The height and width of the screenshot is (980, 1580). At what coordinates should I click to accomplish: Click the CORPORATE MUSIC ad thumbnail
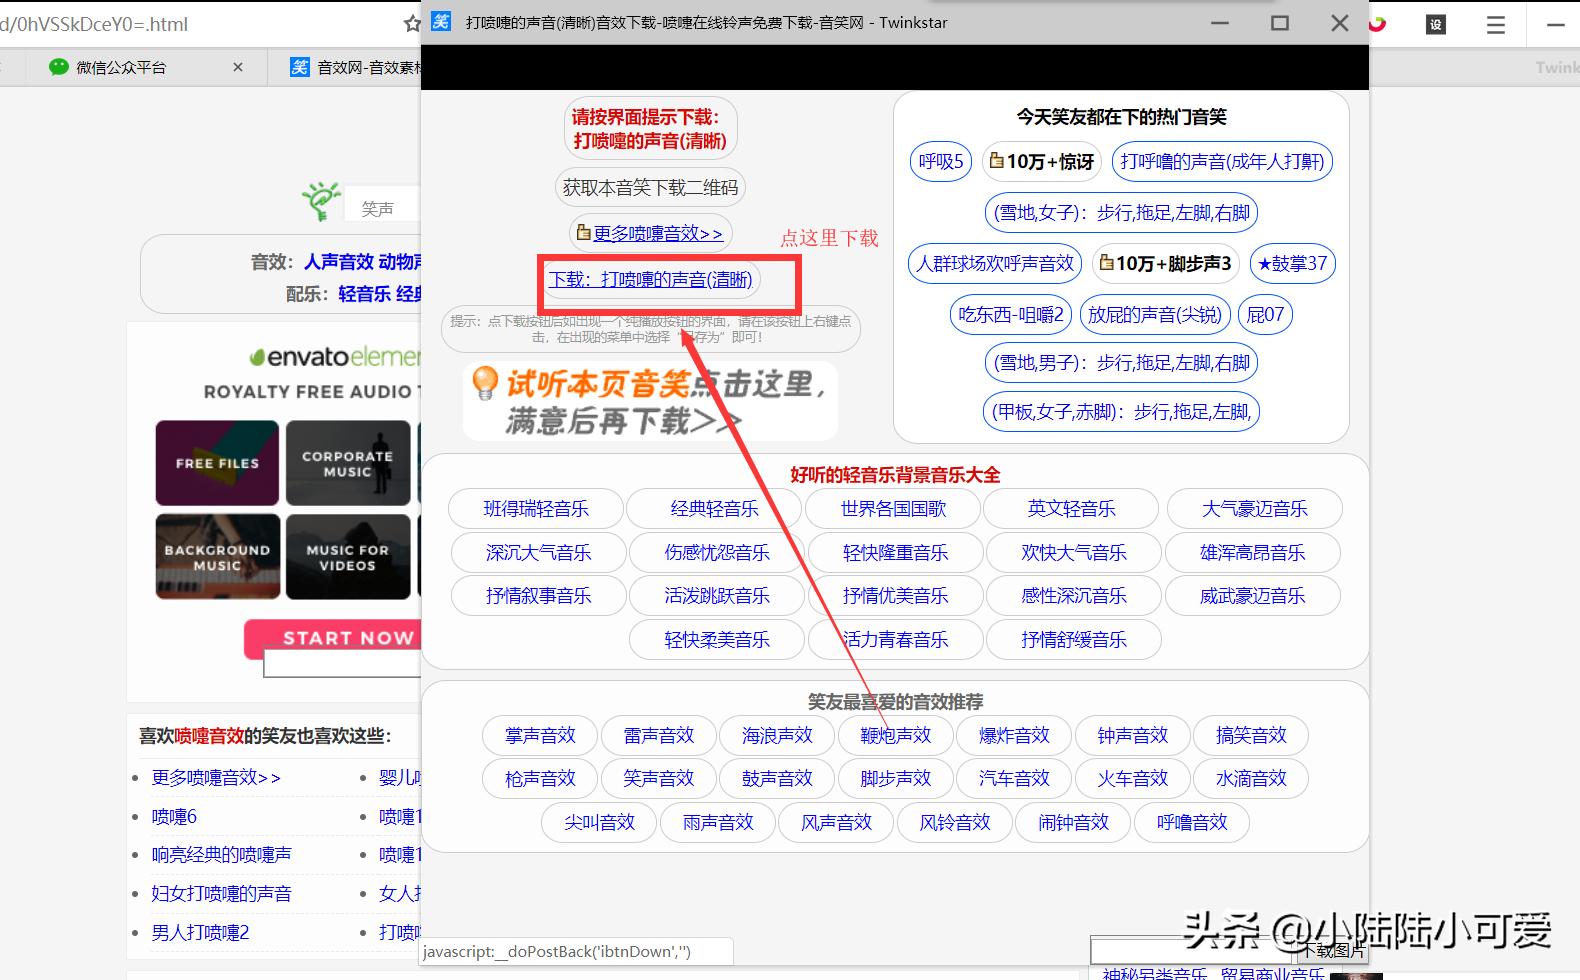[348, 463]
